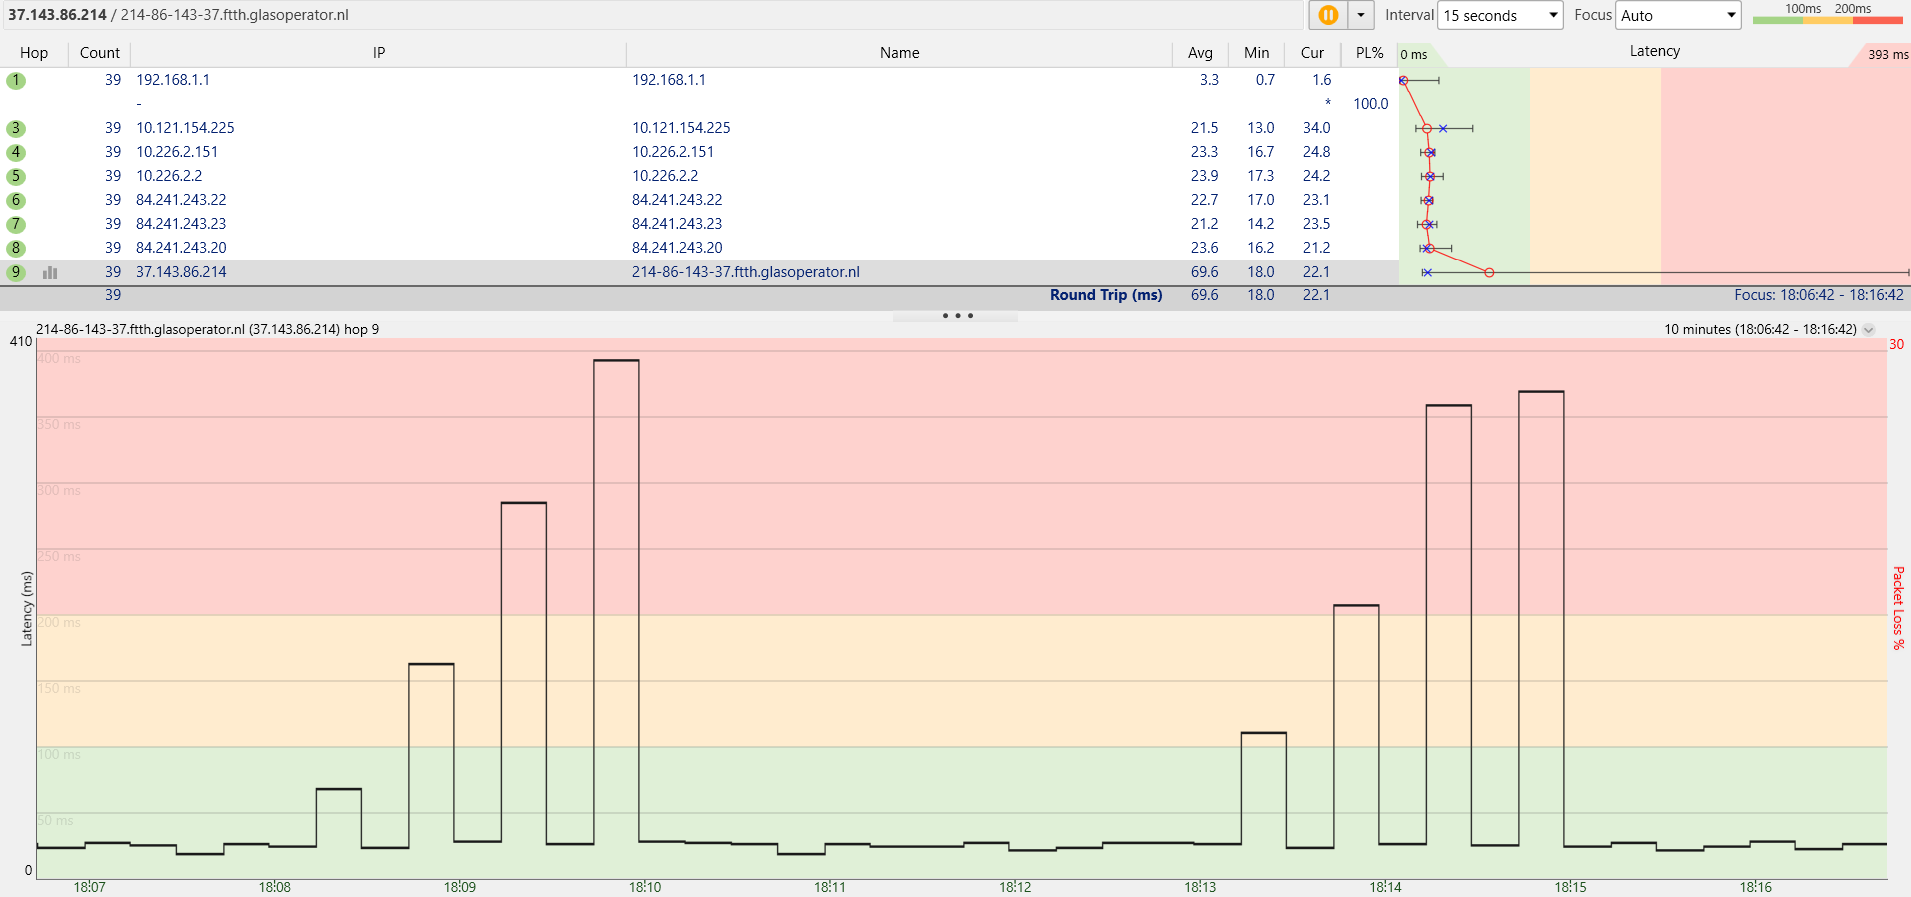The width and height of the screenshot is (1911, 897).
Task: Click the hop 9 timeline graph title
Action: click(x=208, y=329)
